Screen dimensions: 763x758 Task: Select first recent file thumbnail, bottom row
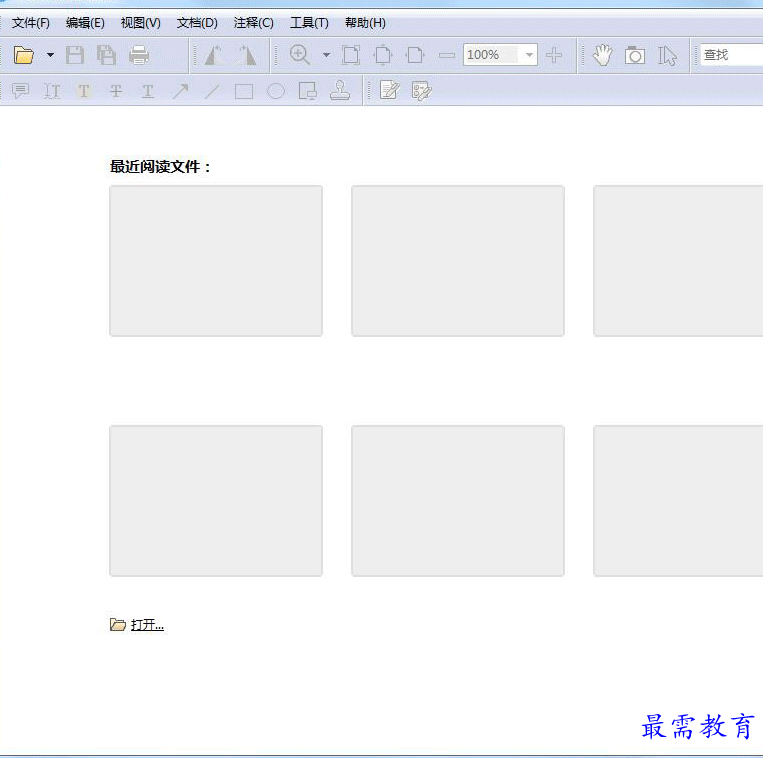click(x=216, y=501)
